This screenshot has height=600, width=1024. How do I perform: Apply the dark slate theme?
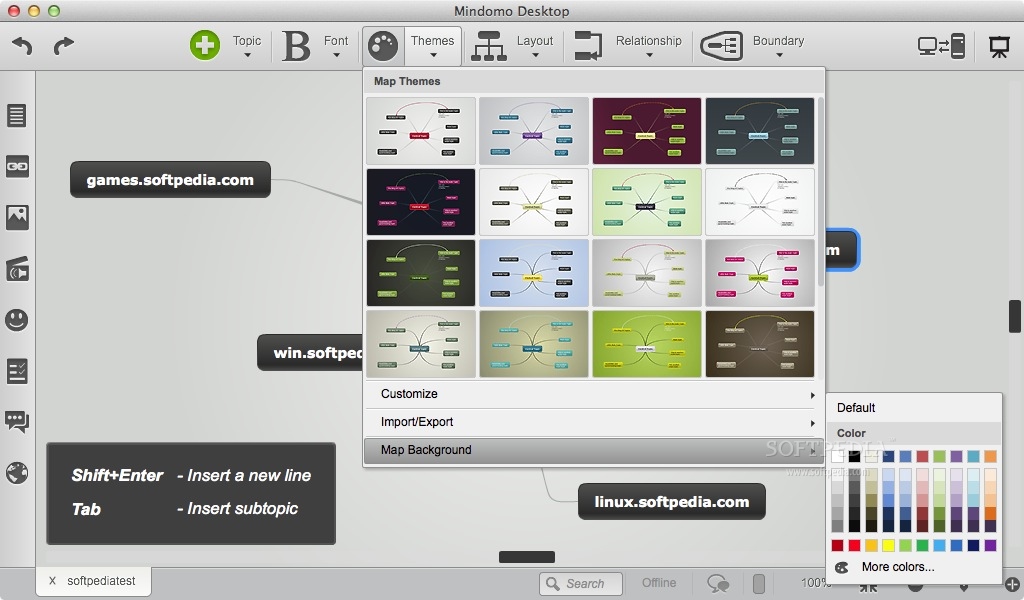pos(760,131)
